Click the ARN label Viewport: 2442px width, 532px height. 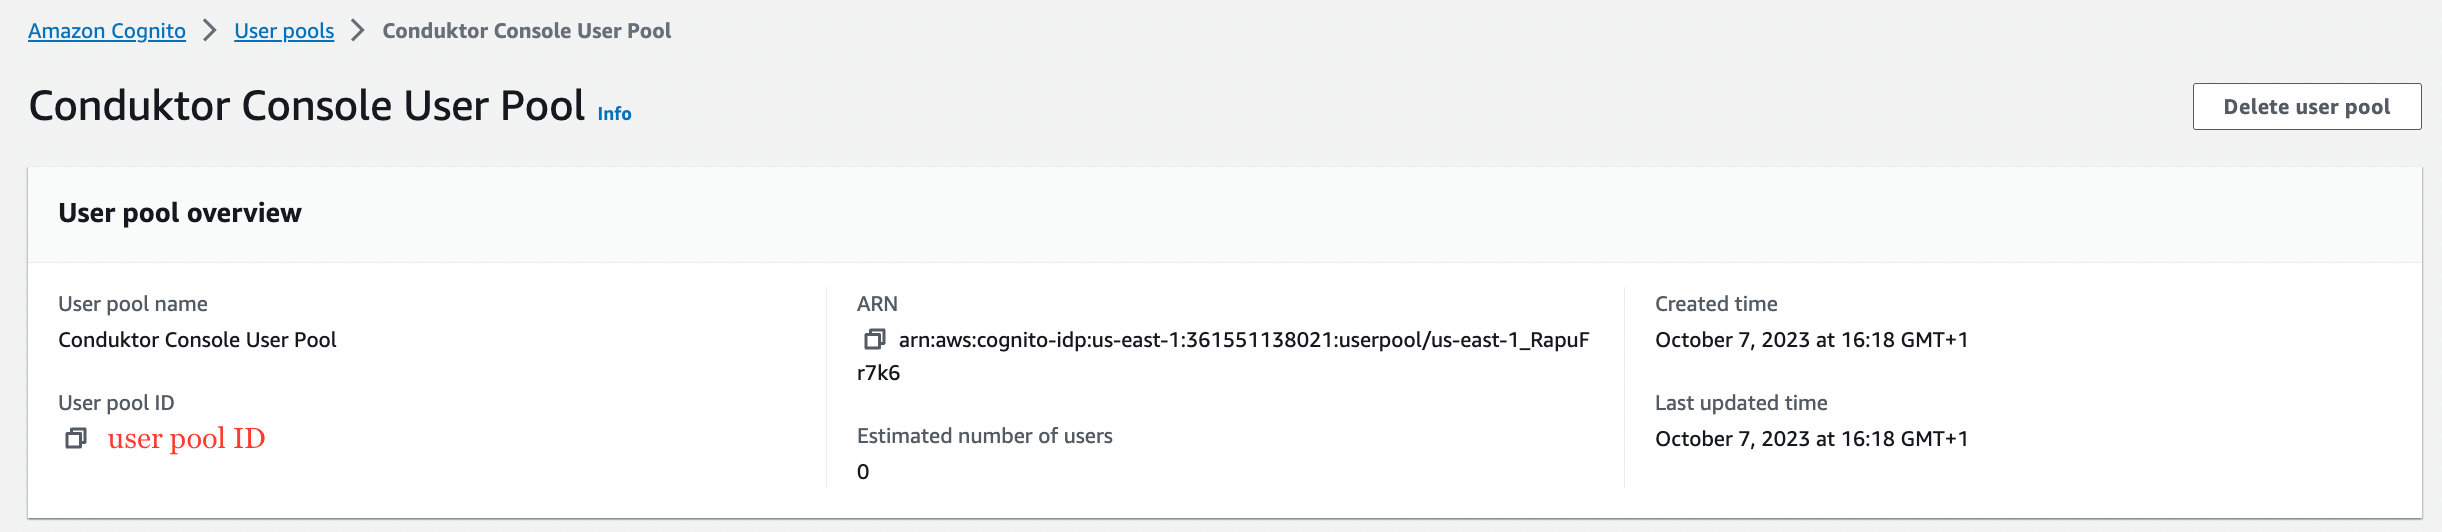pyautogui.click(x=877, y=304)
